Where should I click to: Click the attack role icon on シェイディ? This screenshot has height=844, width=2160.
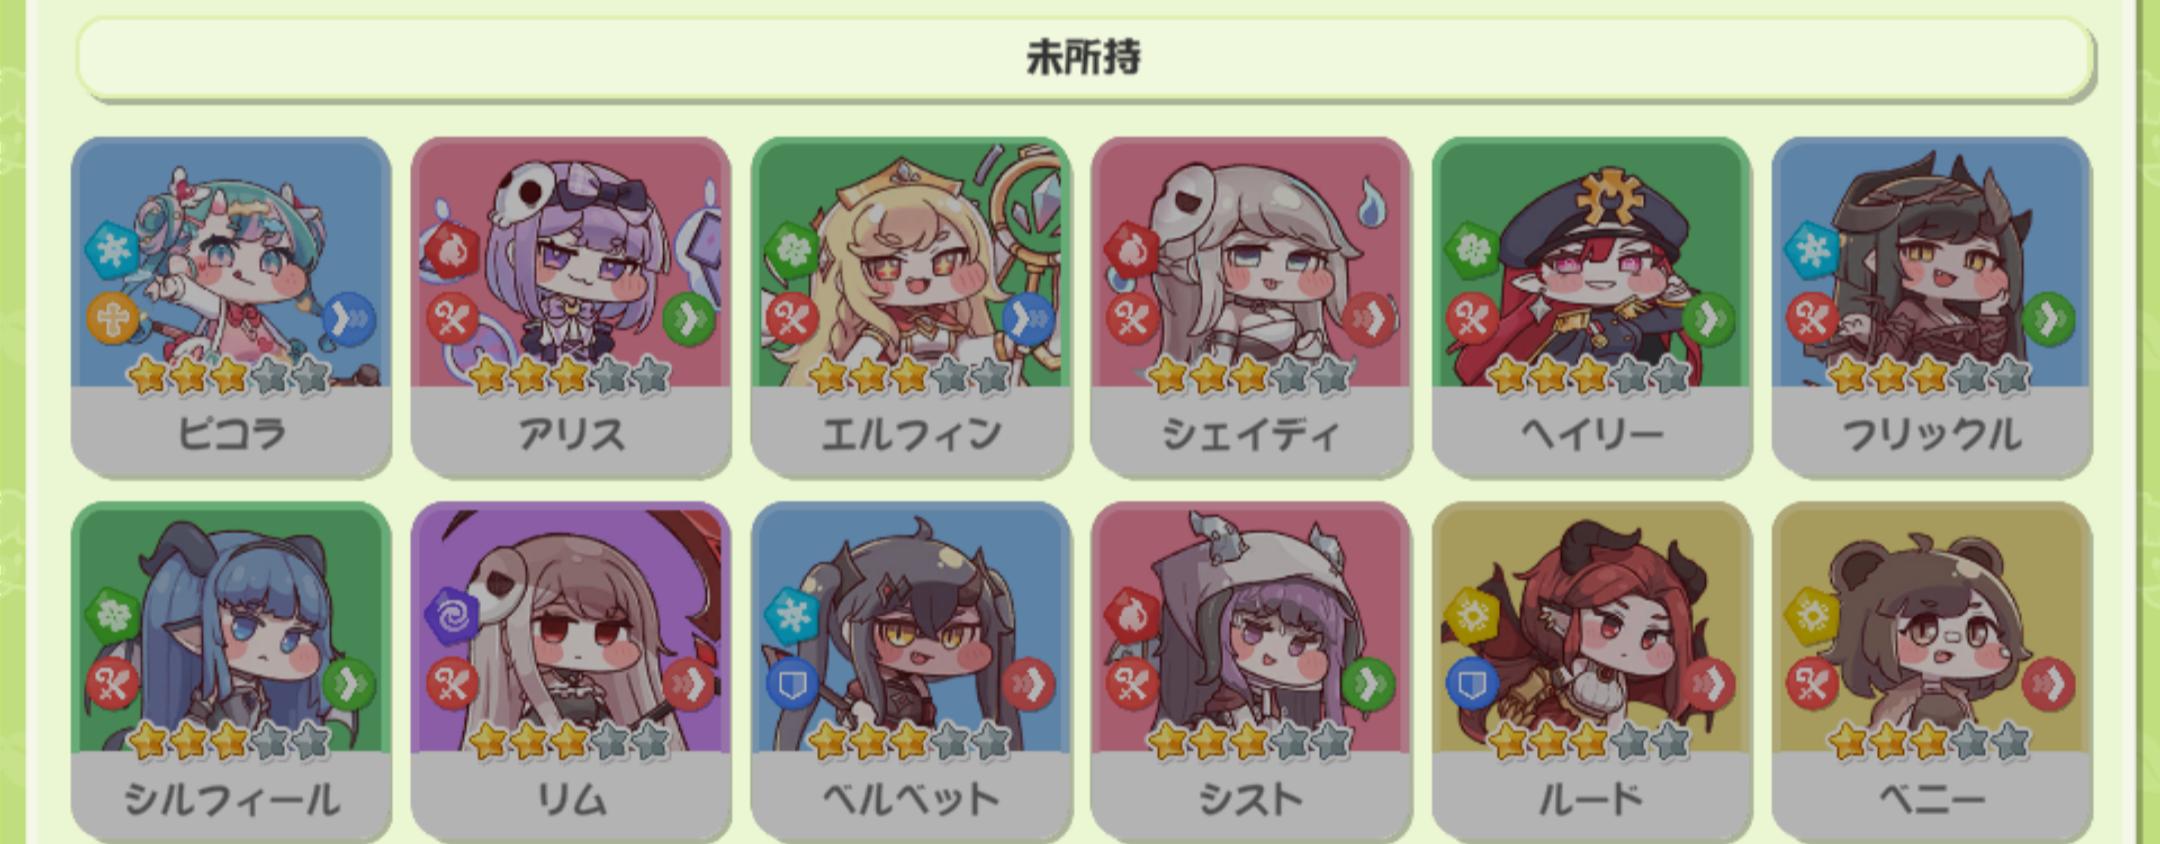(1133, 319)
